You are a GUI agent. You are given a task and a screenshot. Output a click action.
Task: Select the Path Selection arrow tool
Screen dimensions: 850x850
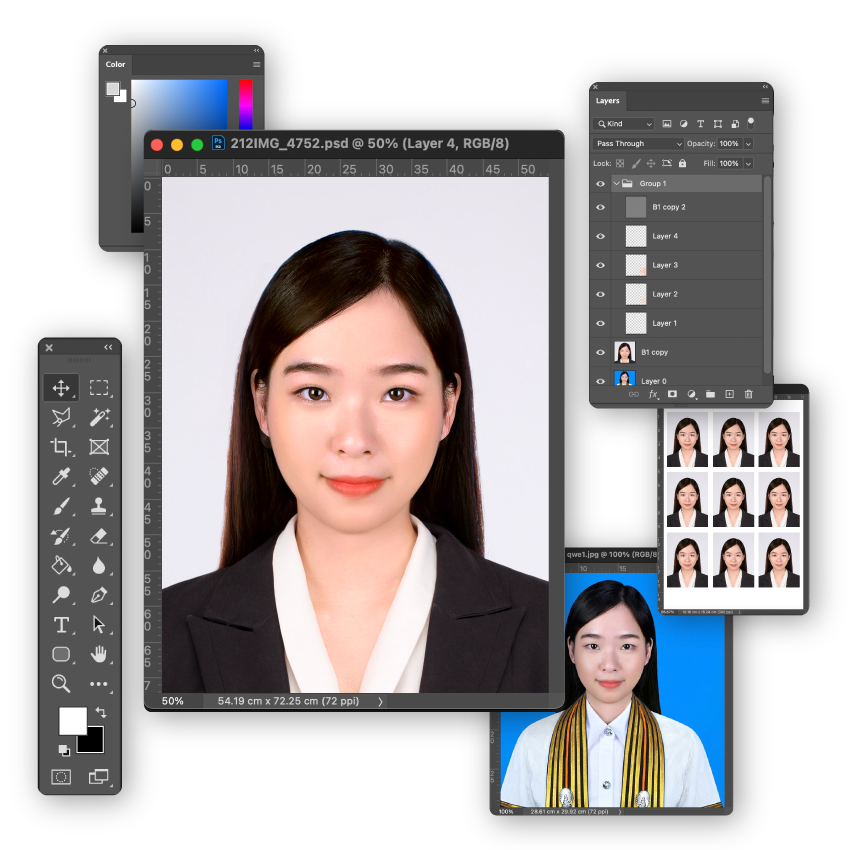tap(99, 624)
